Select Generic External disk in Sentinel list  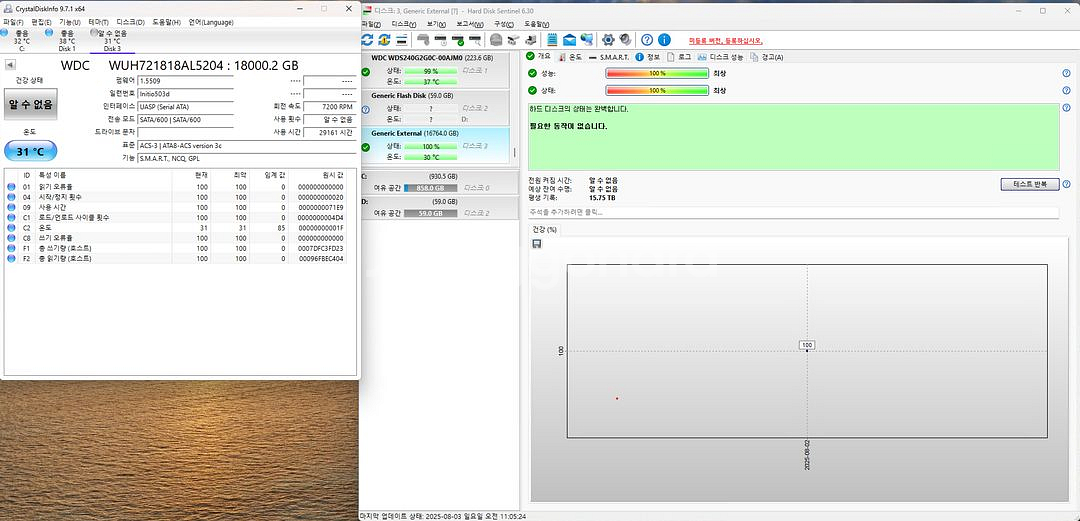(435, 145)
